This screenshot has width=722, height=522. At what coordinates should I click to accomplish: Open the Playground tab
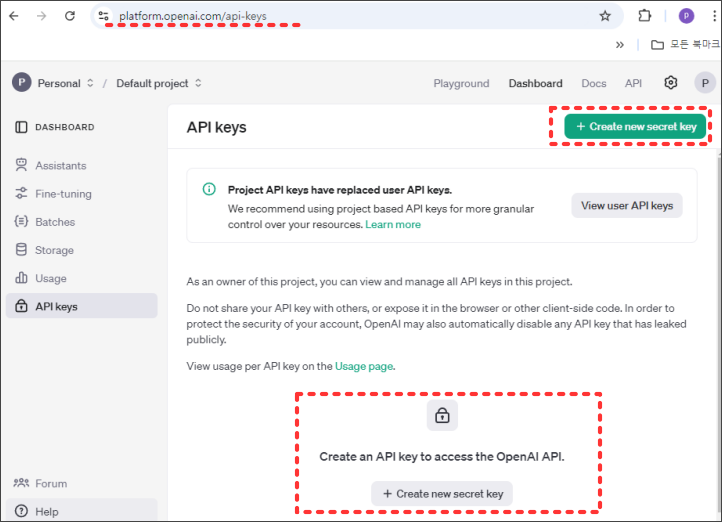pyautogui.click(x=461, y=83)
